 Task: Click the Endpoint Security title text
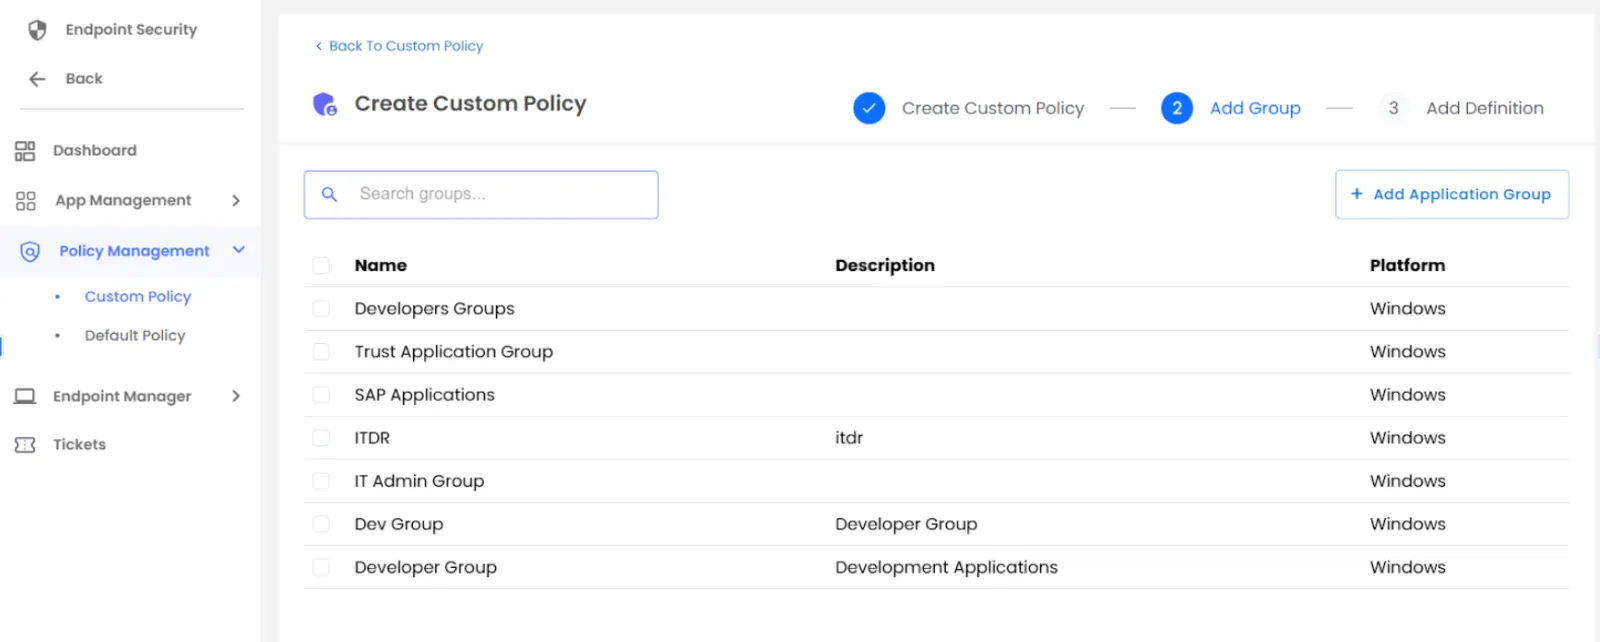131,30
